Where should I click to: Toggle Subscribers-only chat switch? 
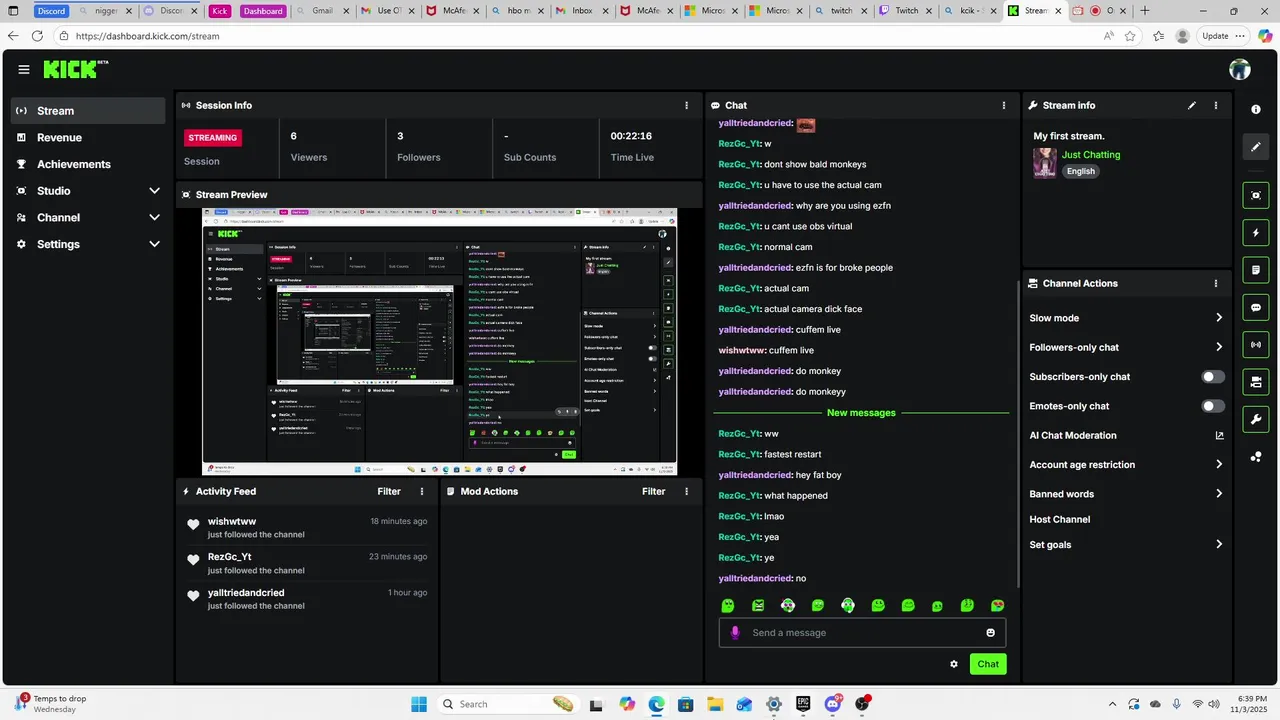tap(1213, 377)
